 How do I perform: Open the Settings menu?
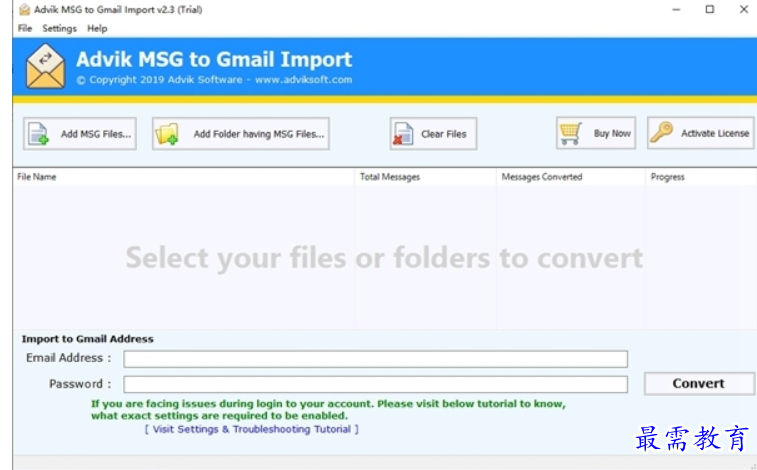point(59,28)
